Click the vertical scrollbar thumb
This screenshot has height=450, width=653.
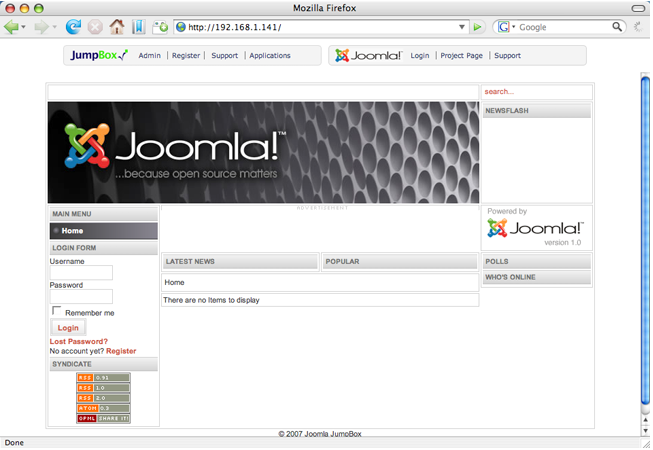point(646,240)
